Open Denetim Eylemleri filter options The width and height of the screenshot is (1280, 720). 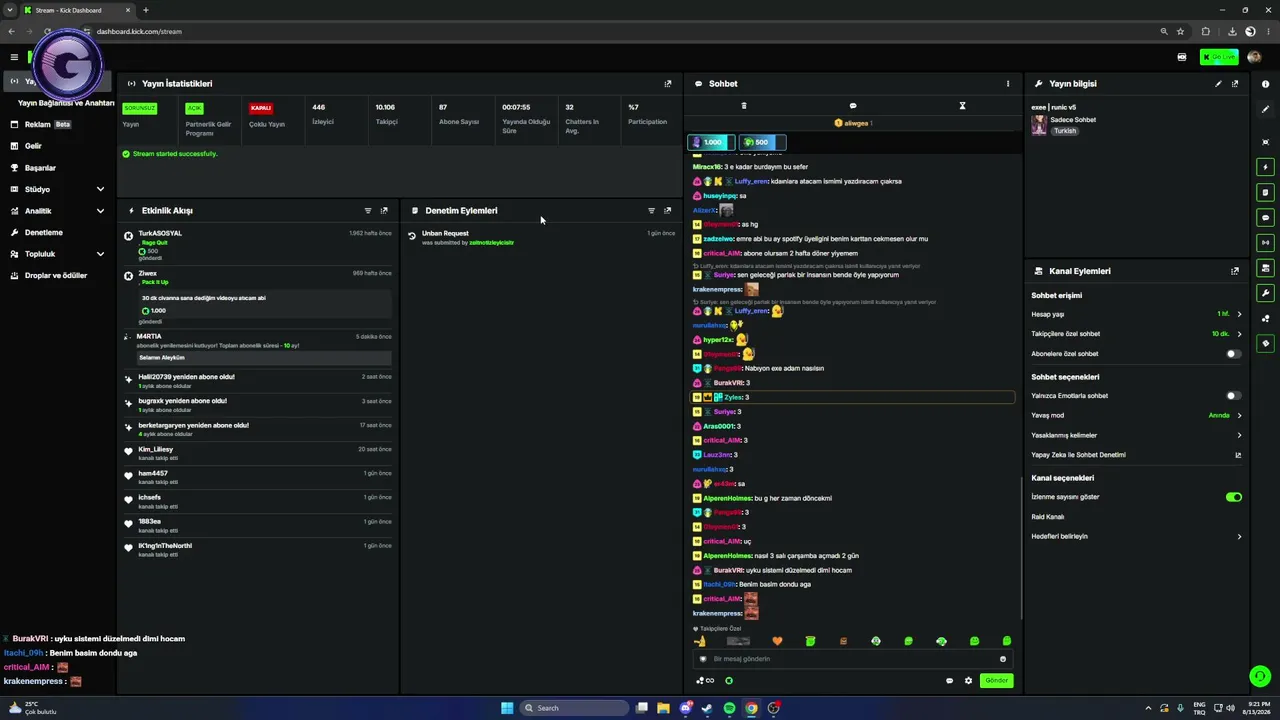(651, 211)
